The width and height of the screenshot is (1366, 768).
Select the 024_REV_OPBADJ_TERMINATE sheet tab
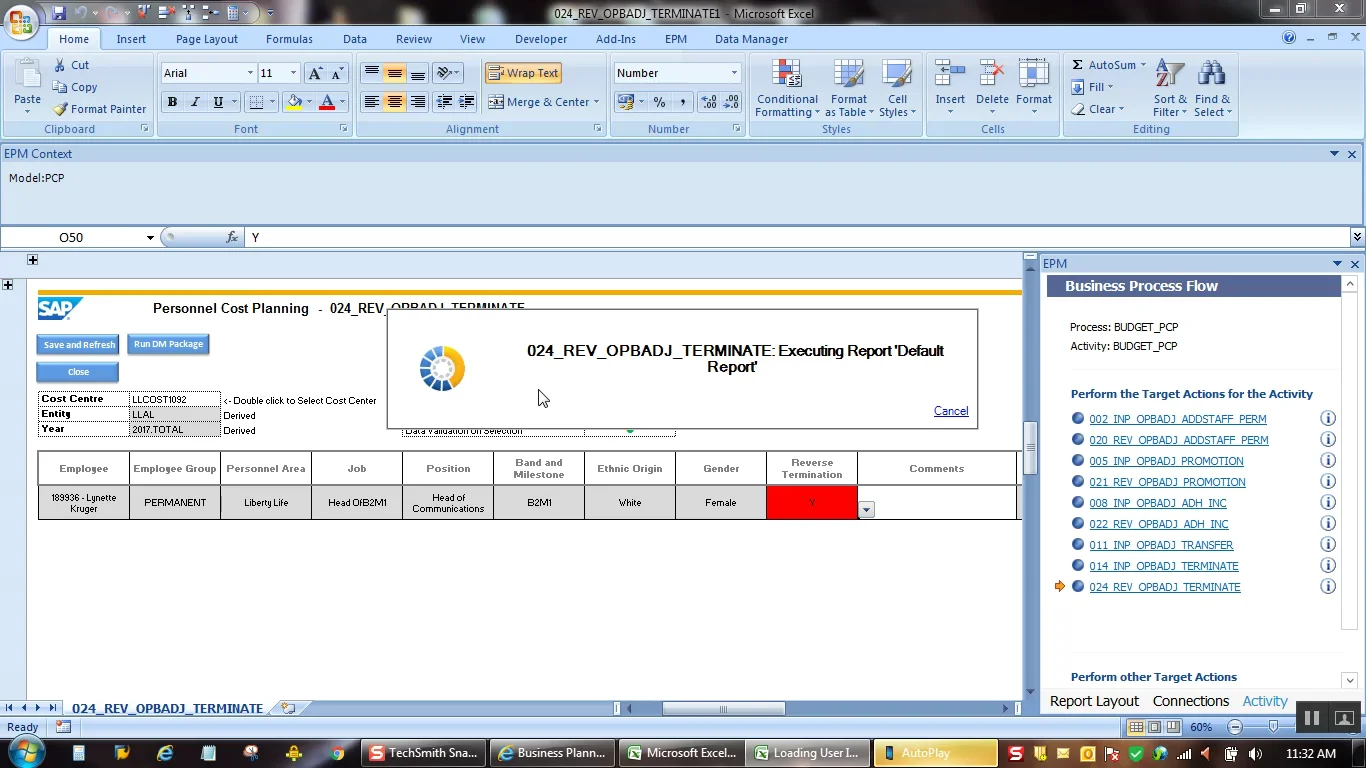point(167,708)
